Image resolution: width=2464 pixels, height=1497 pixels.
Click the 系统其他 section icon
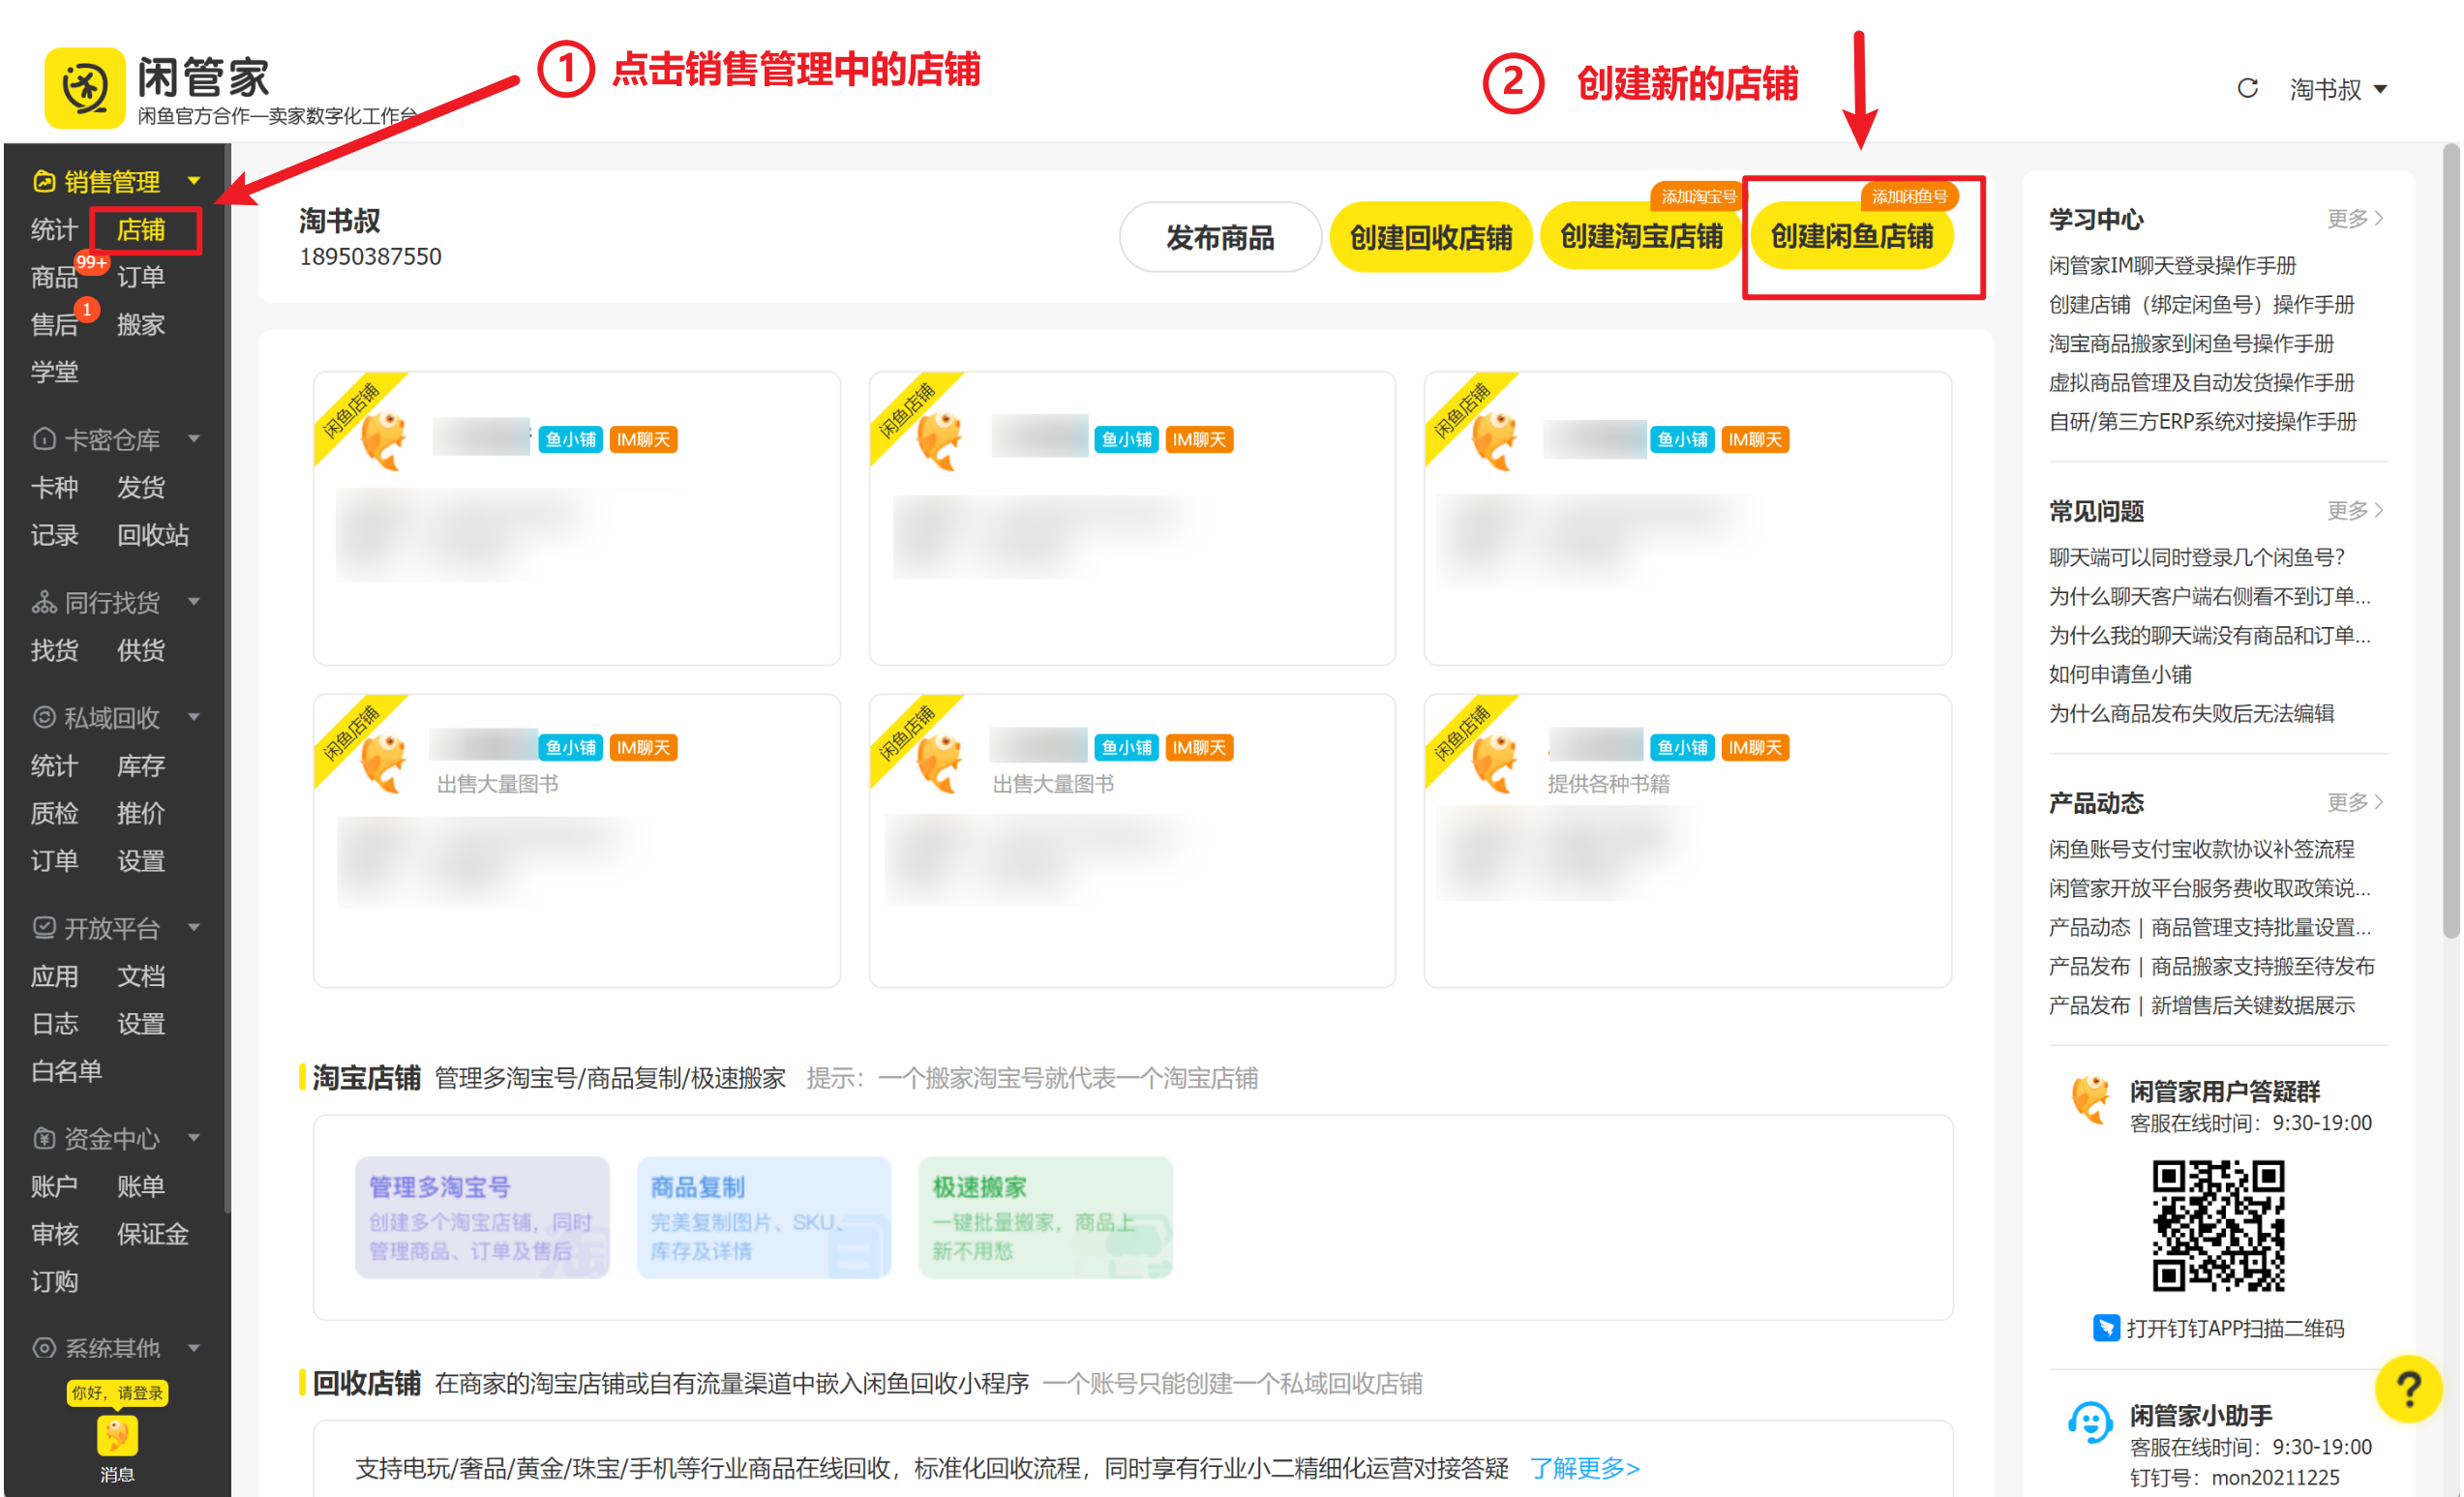pyautogui.click(x=44, y=1348)
